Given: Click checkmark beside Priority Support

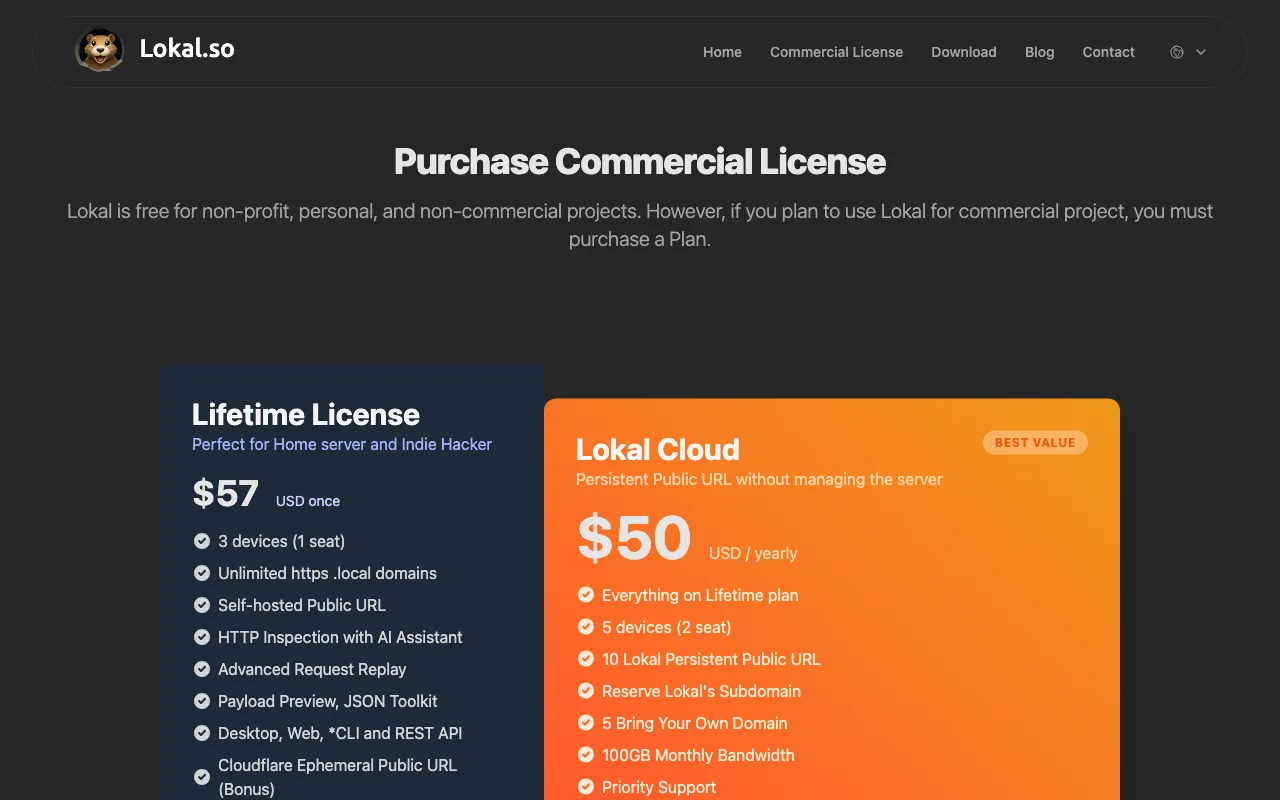Looking at the screenshot, I should coord(586,787).
